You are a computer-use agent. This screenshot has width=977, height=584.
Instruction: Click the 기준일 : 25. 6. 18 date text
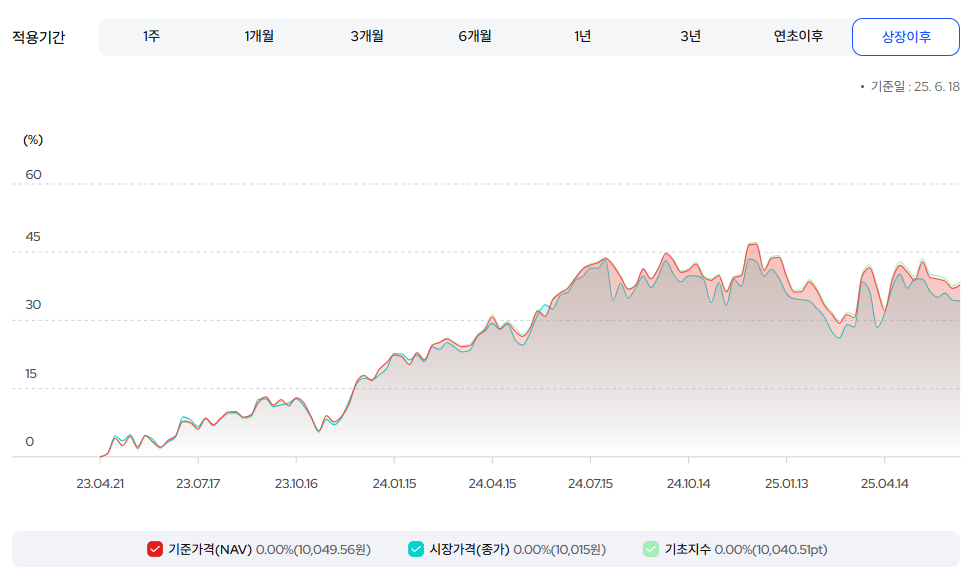[915, 87]
